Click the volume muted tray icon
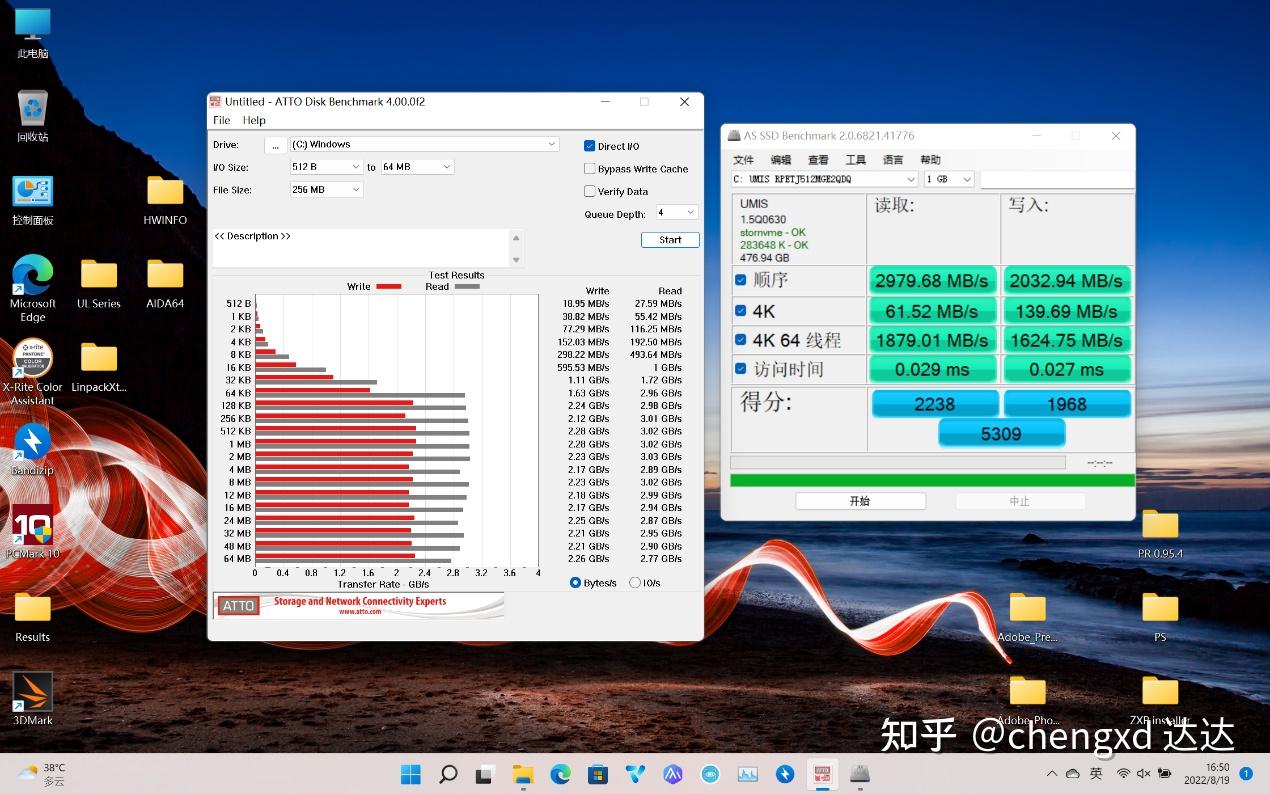 (1144, 774)
